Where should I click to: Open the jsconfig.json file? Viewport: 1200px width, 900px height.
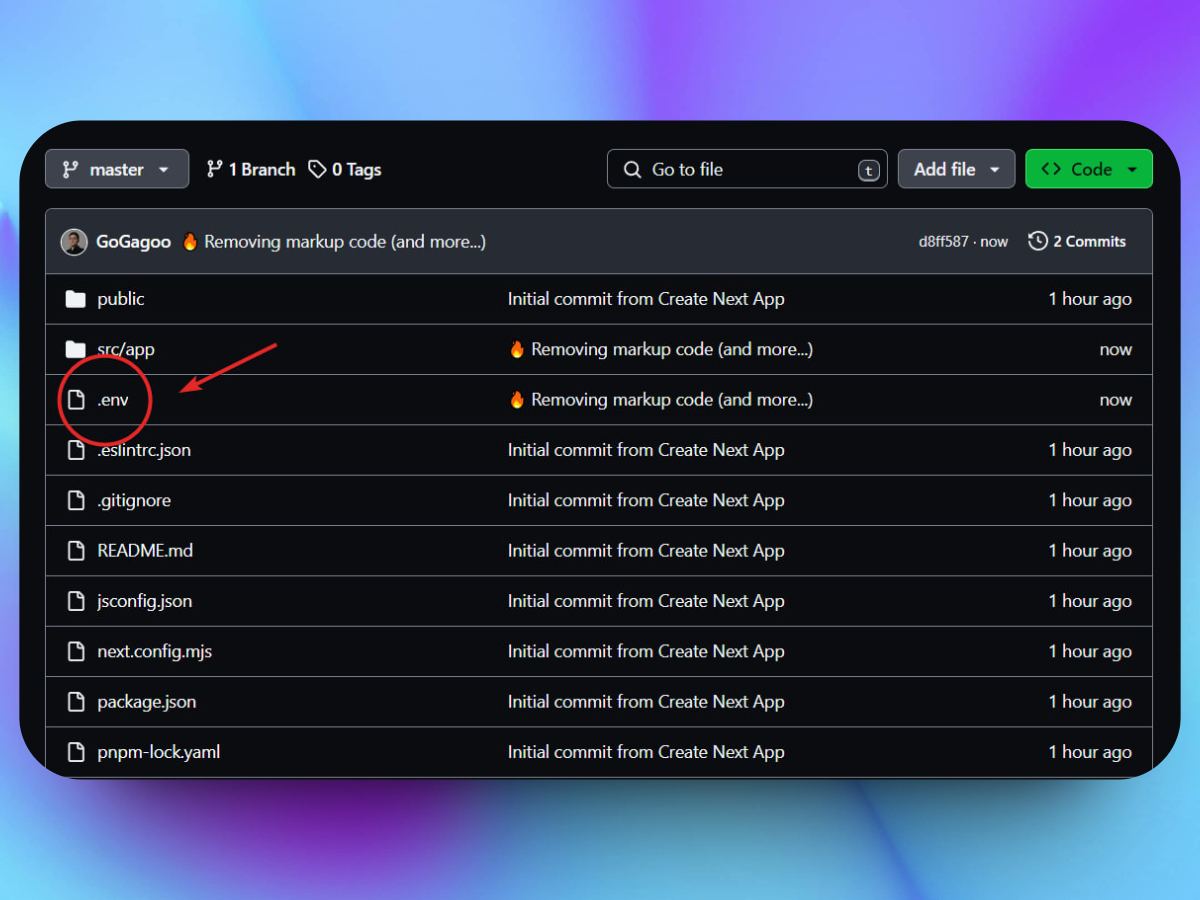[x=144, y=601]
